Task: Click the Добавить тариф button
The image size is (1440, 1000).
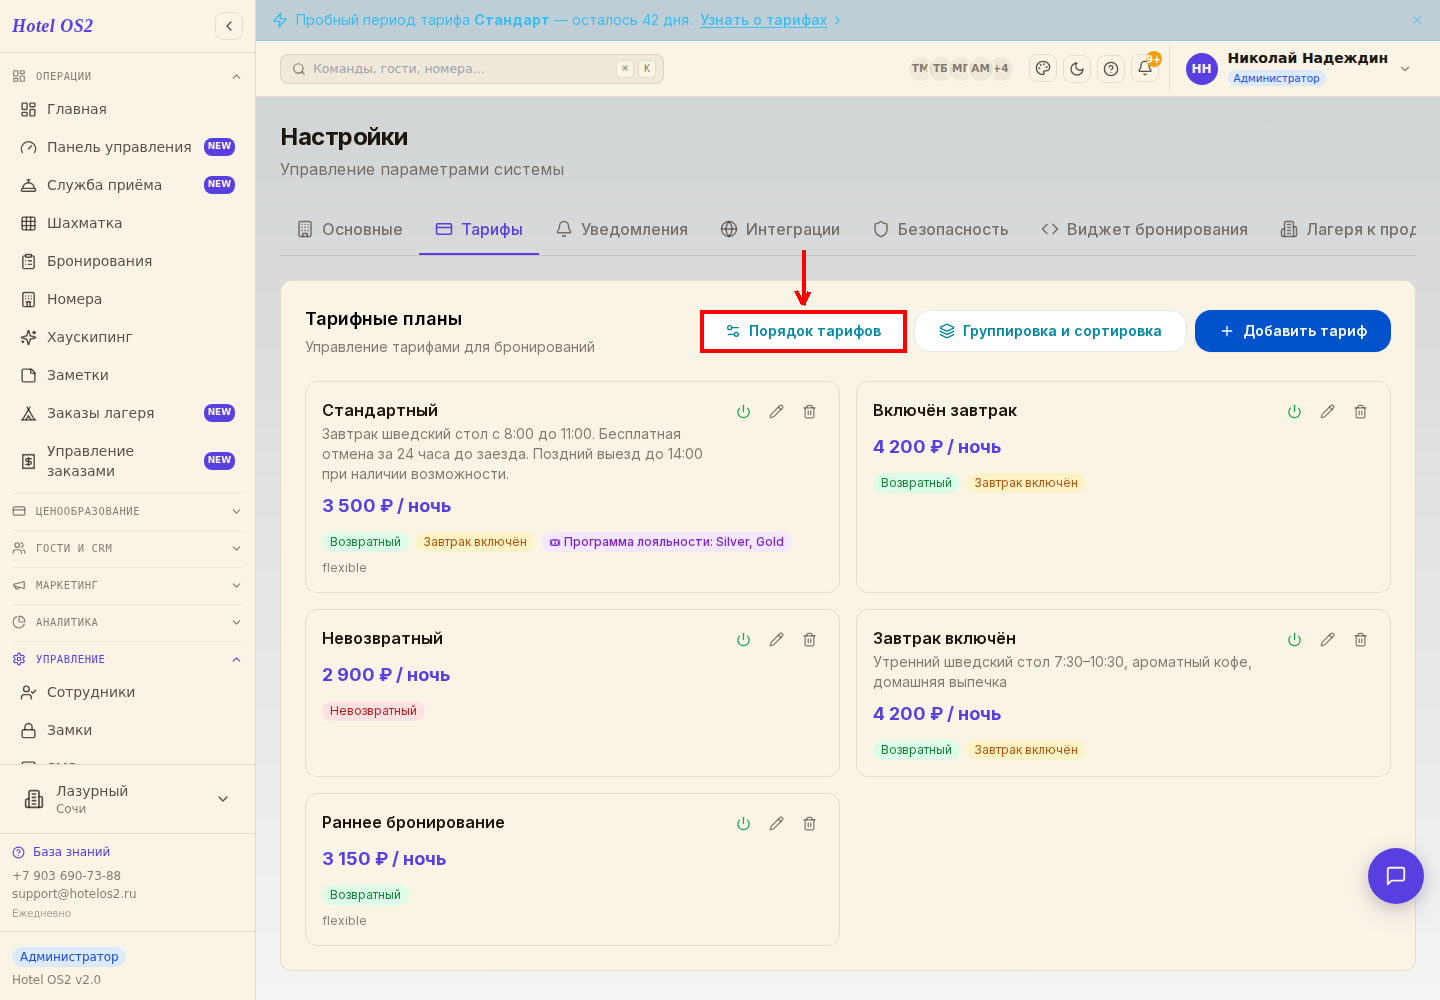Action: click(1293, 331)
